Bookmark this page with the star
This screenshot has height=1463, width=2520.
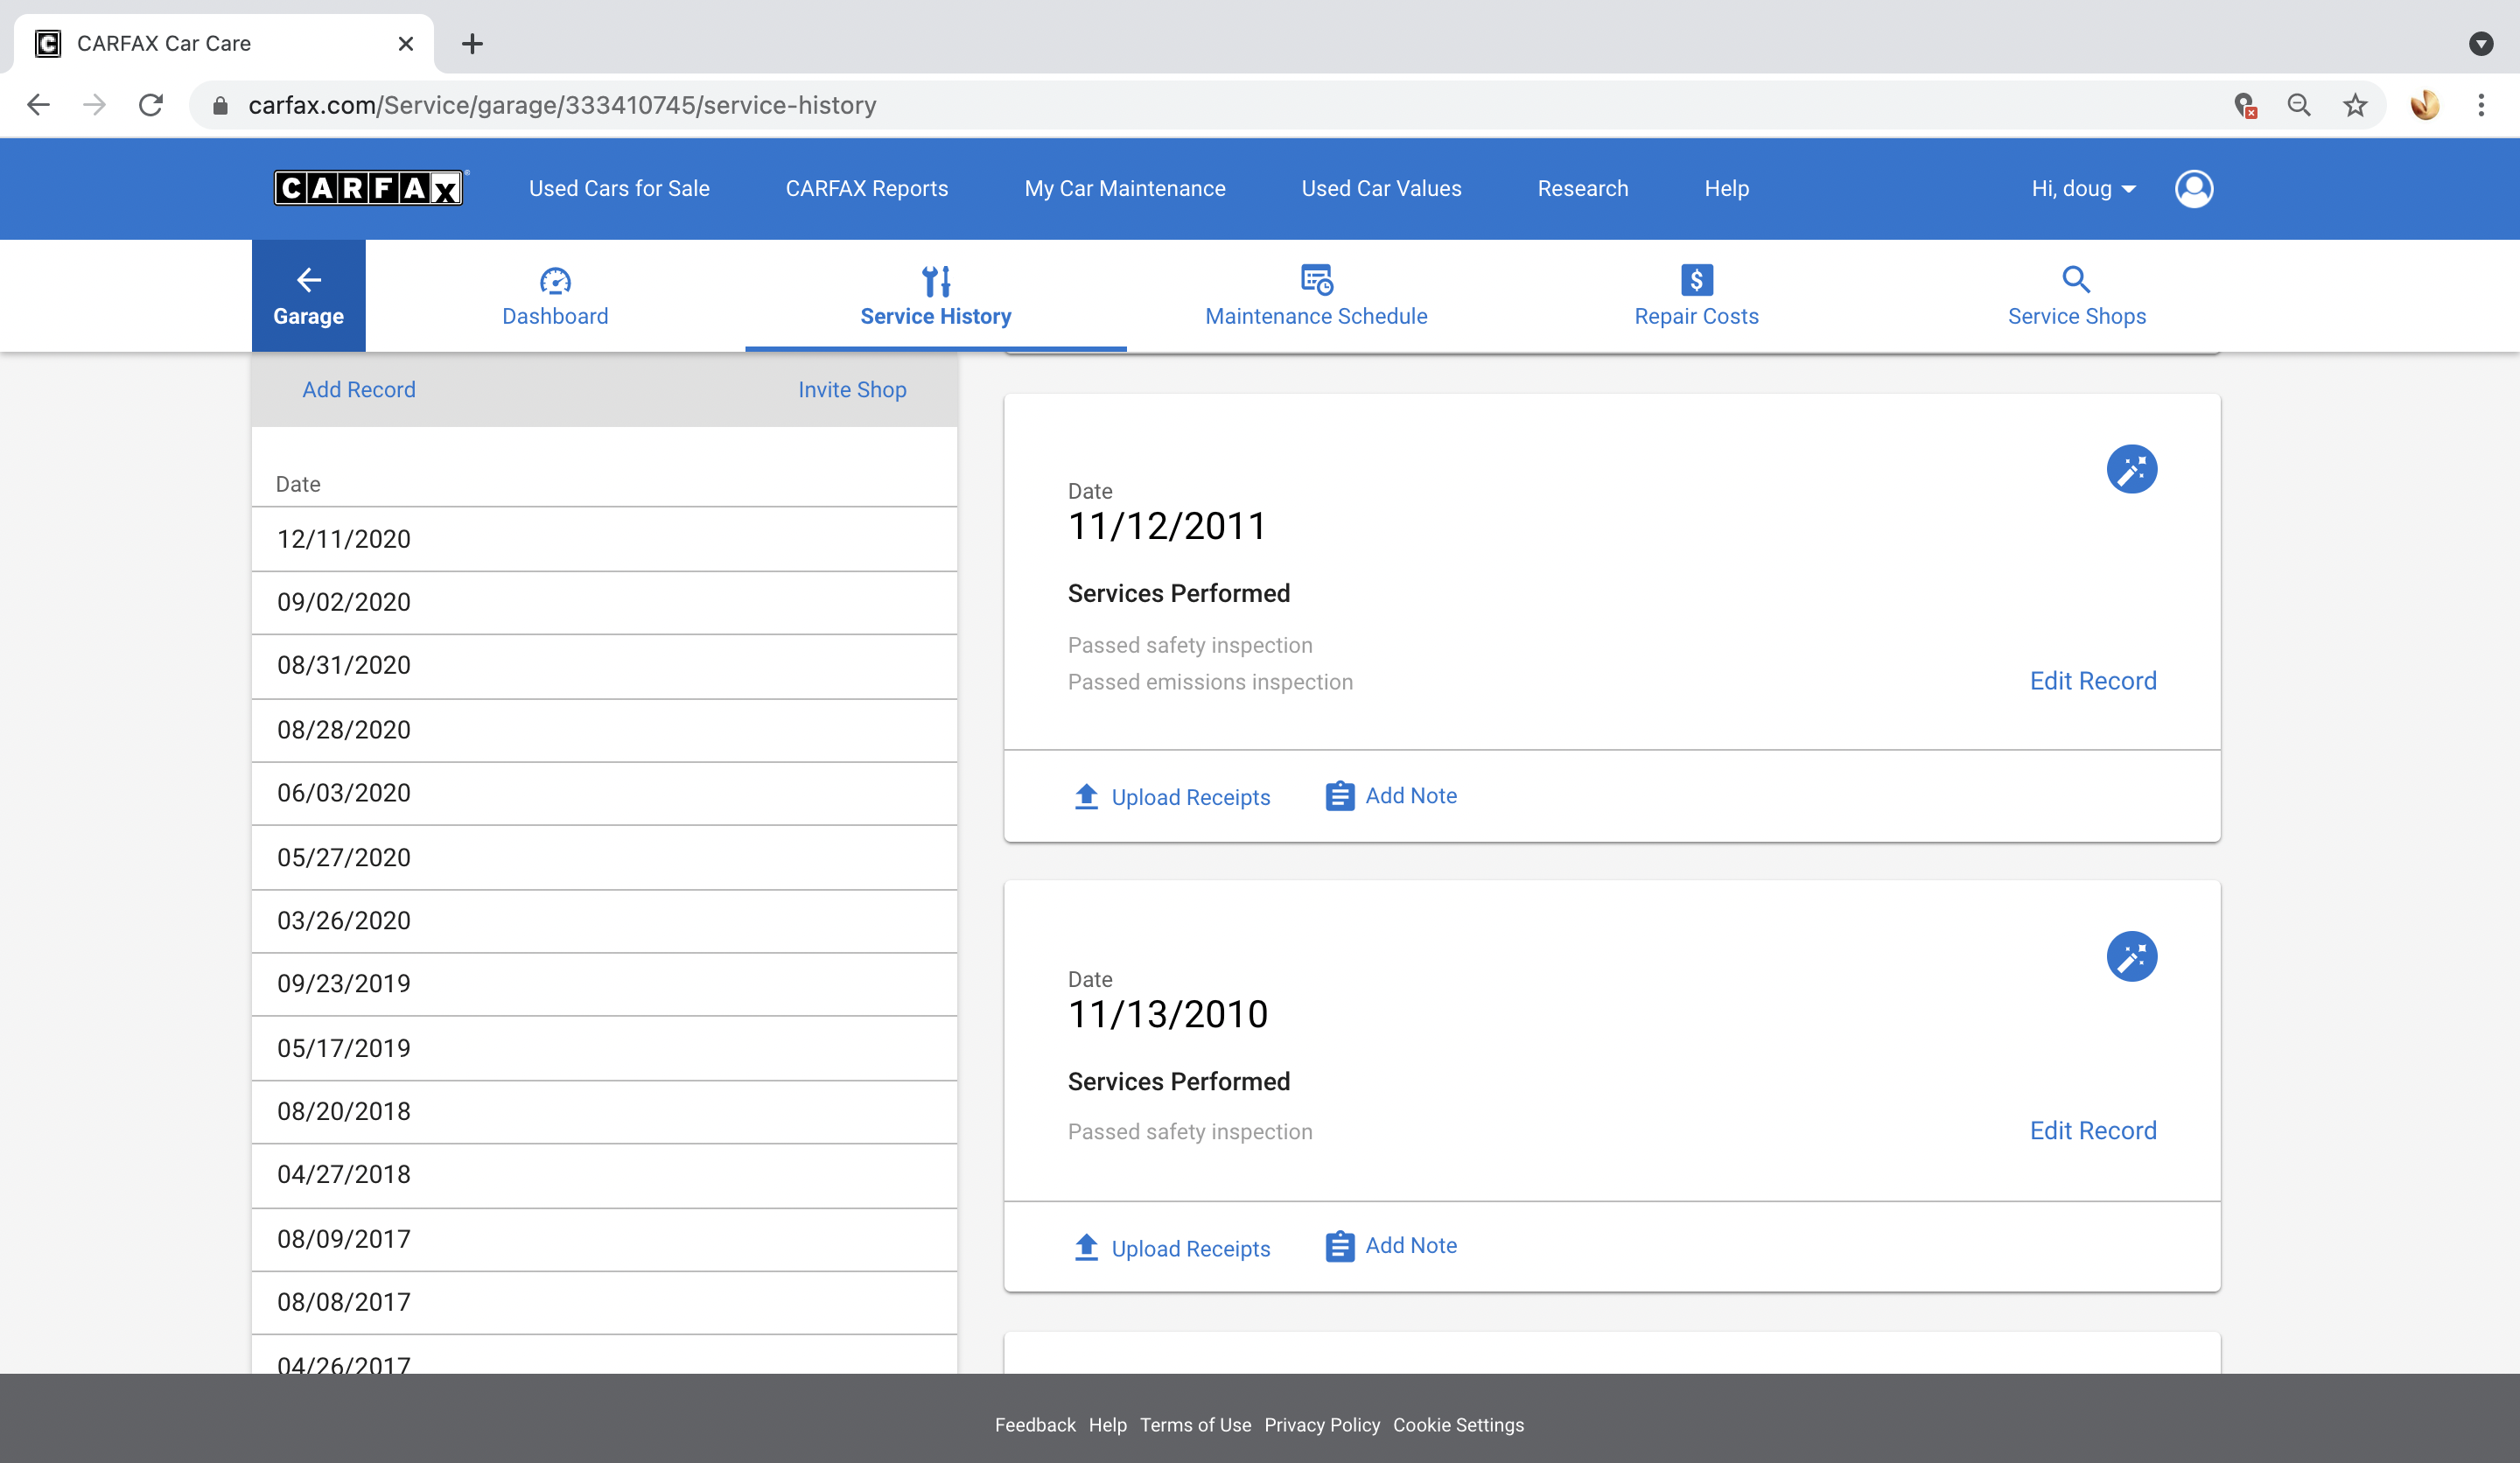click(2355, 105)
